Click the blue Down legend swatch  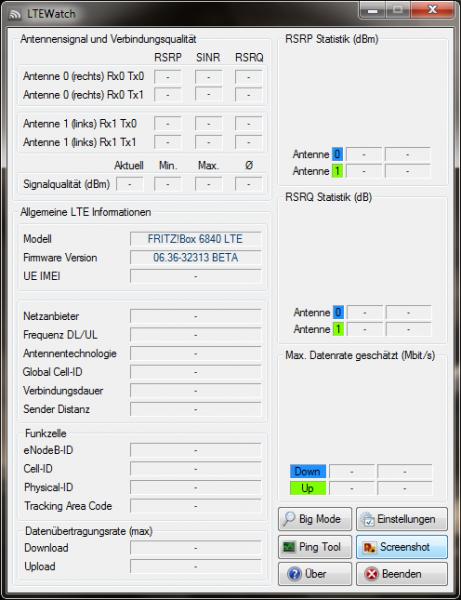[x=308, y=471]
